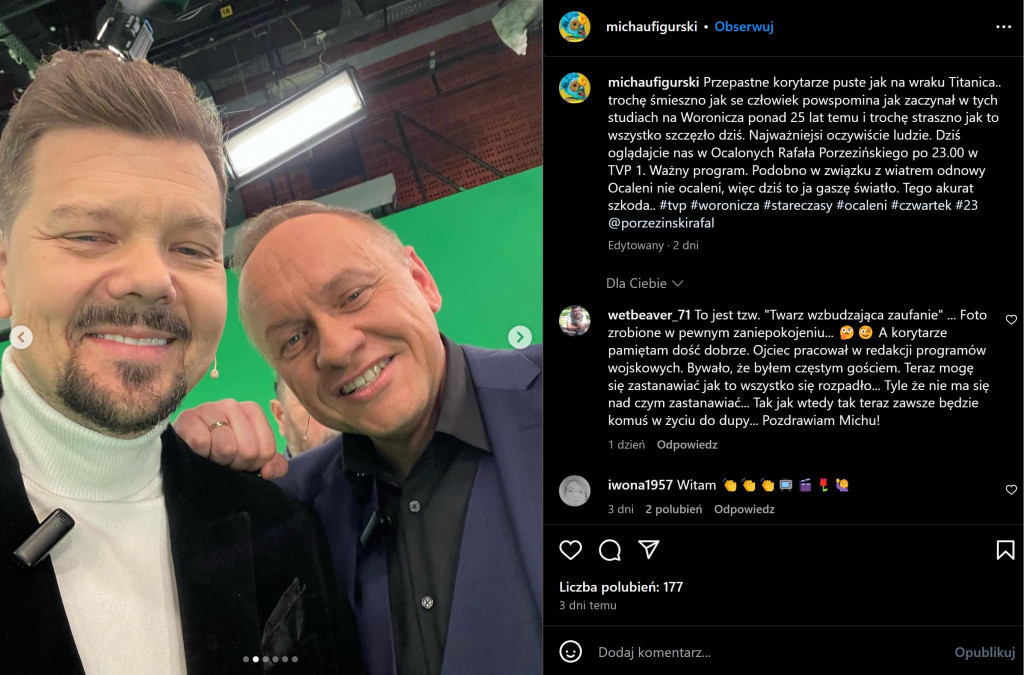The height and width of the screenshot is (675, 1024).
Task: Open emoji picker in comment field
Action: pyautogui.click(x=570, y=652)
